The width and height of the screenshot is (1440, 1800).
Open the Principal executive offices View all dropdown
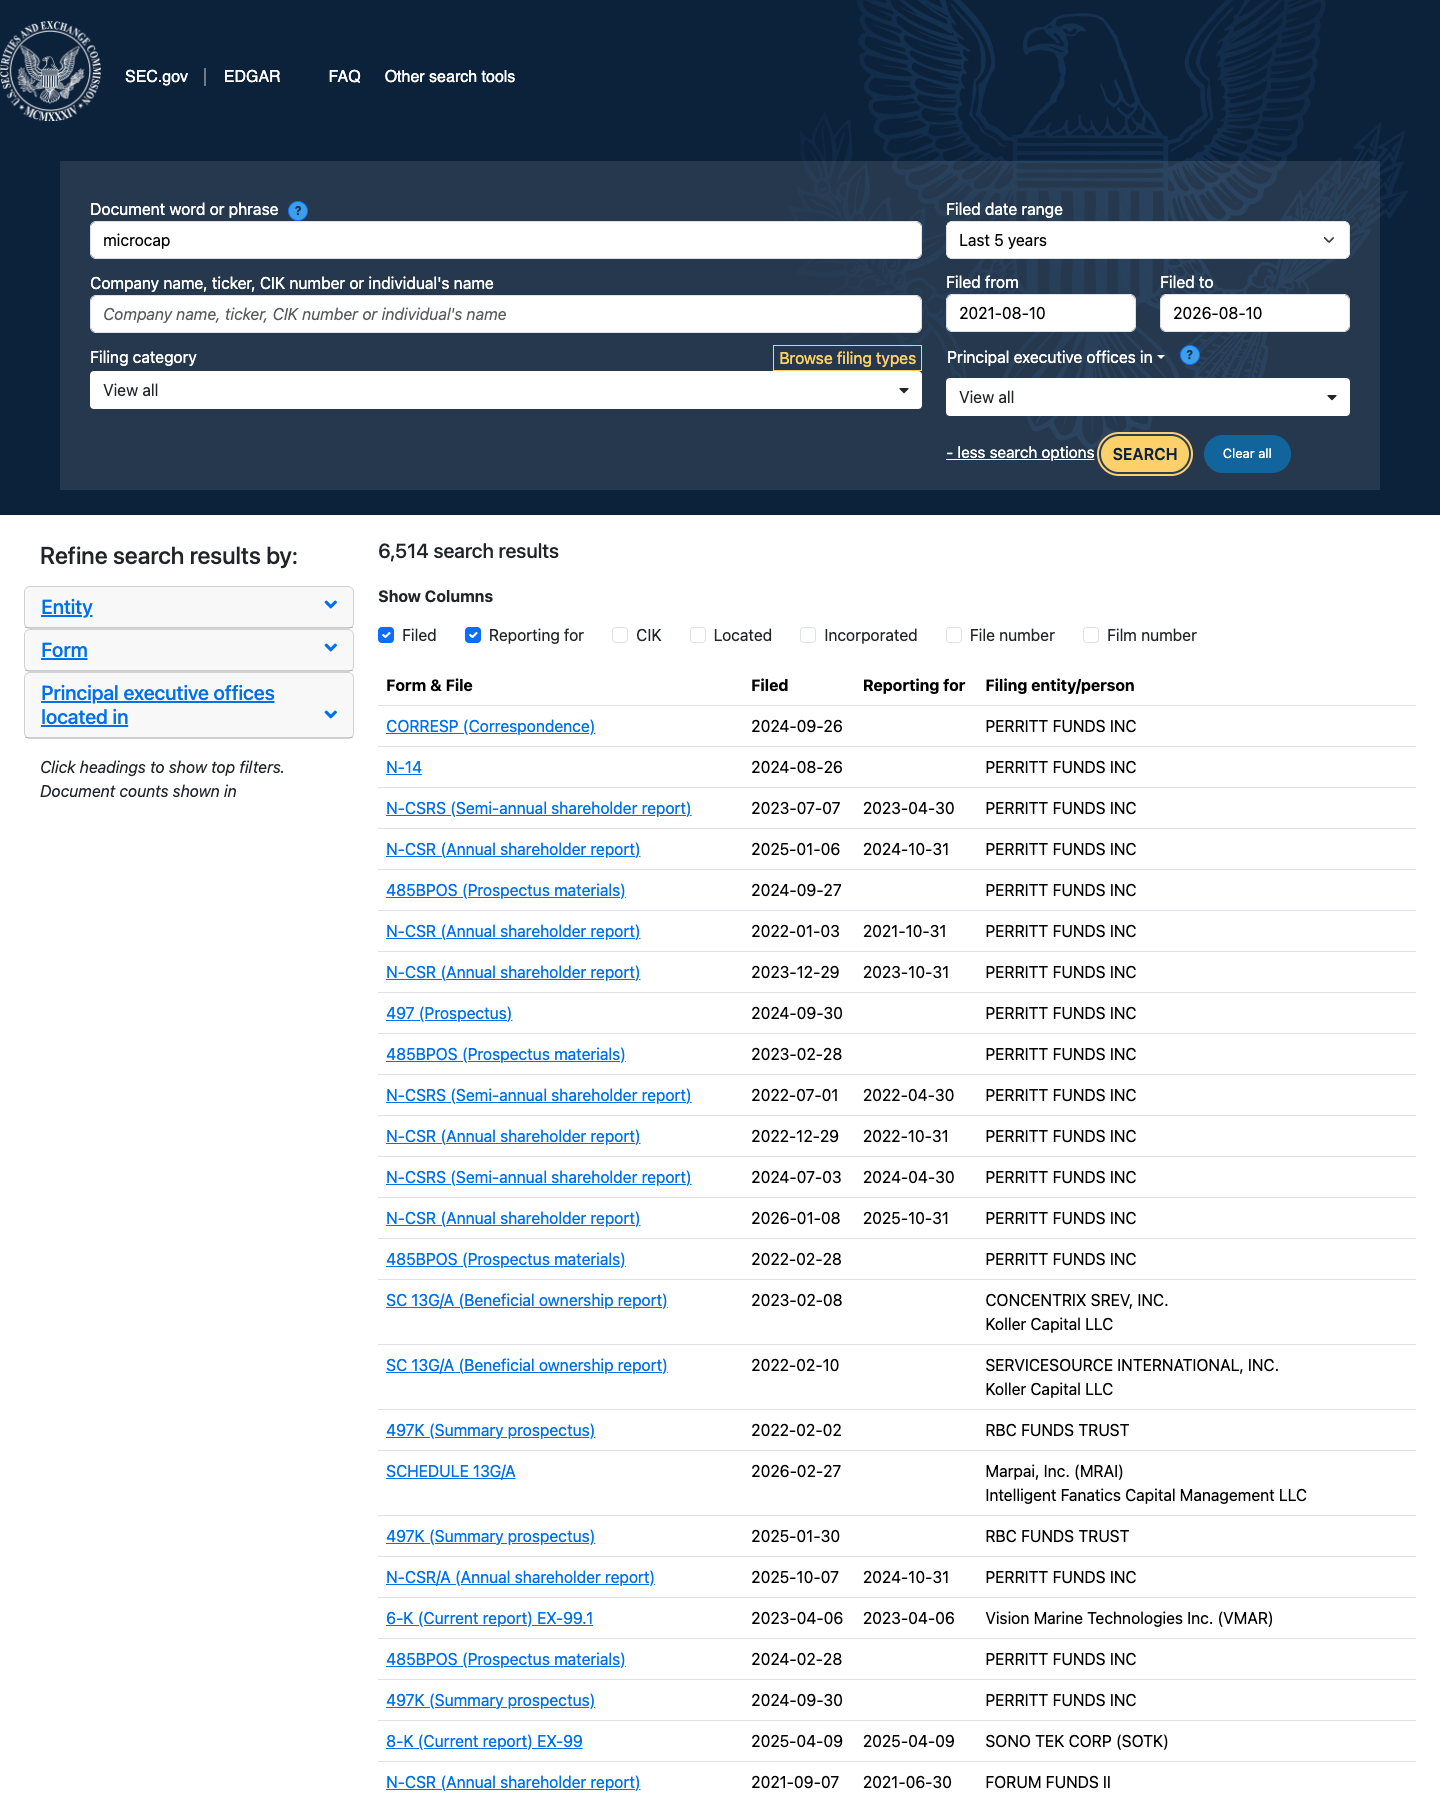click(x=1147, y=397)
